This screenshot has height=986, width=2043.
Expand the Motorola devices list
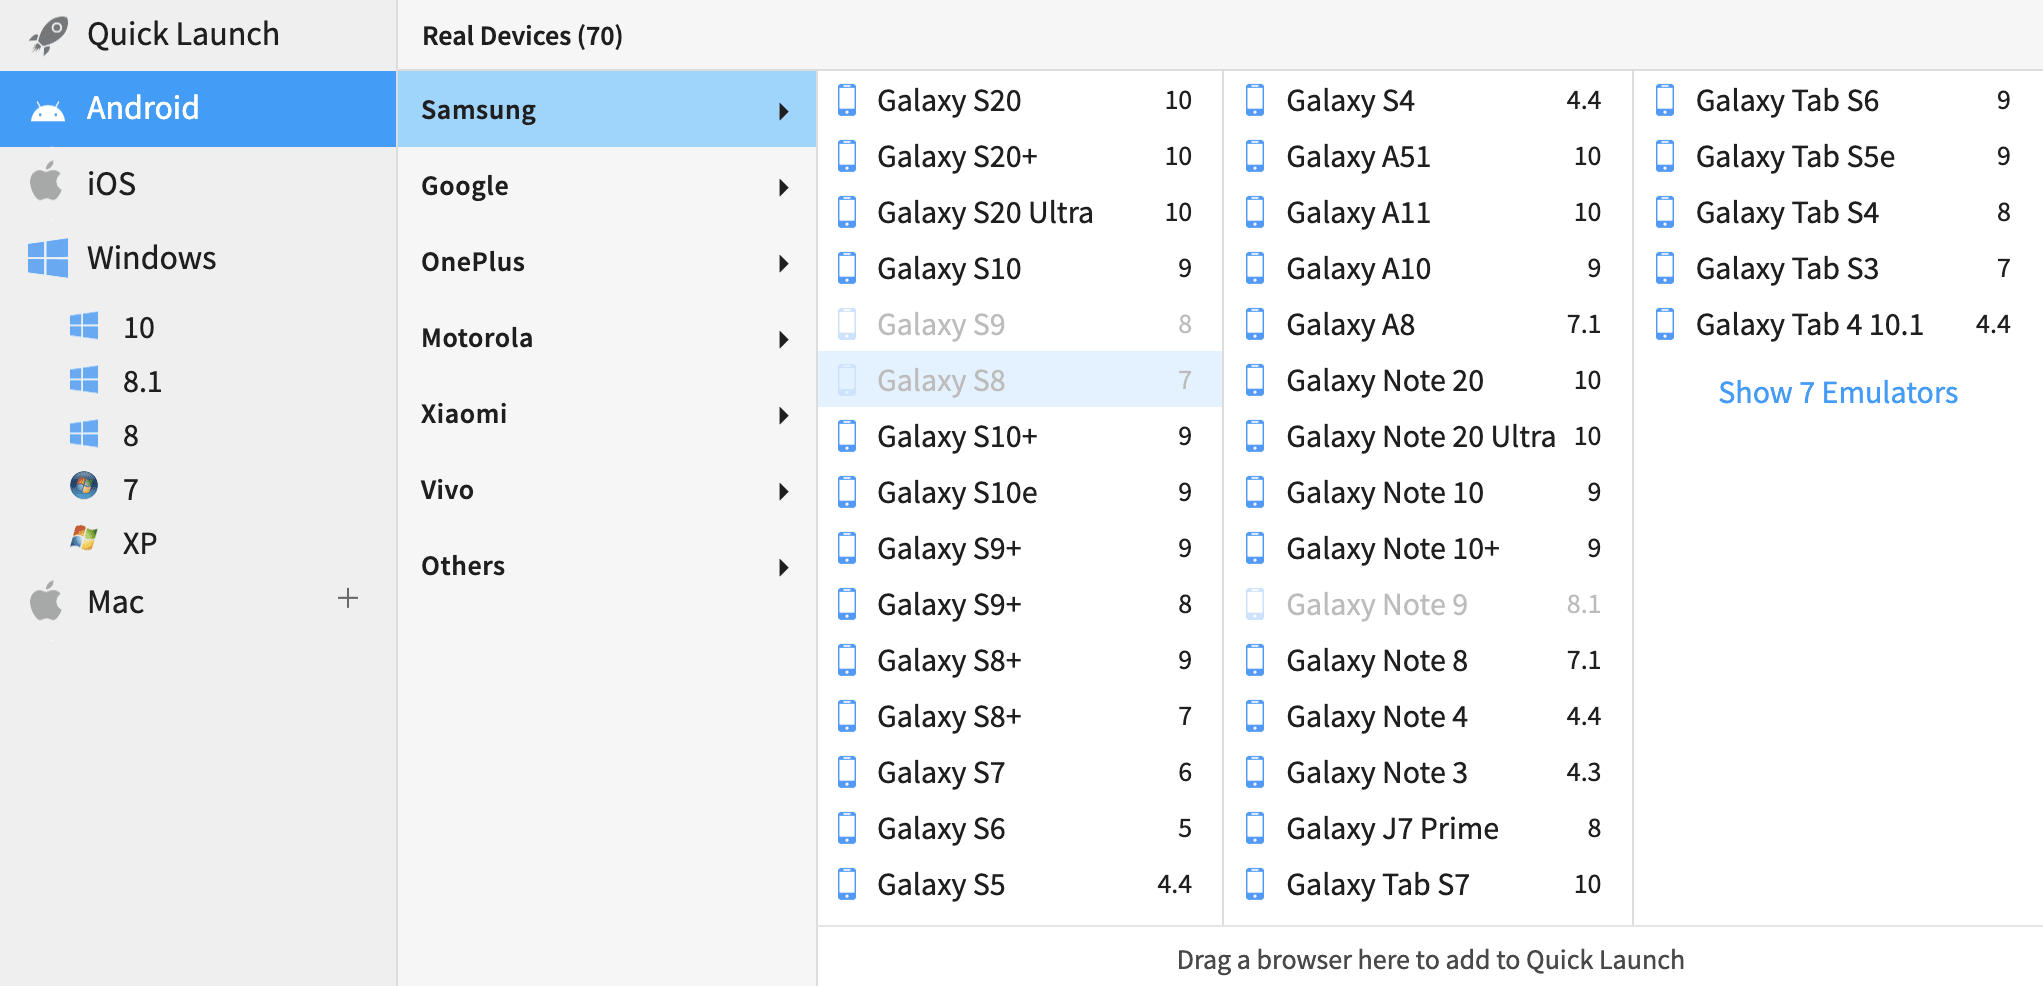tap(606, 338)
